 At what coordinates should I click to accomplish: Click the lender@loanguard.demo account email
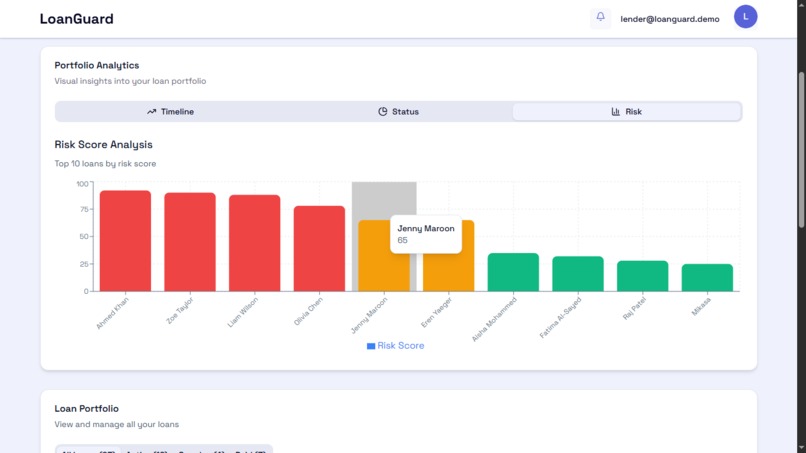670,19
